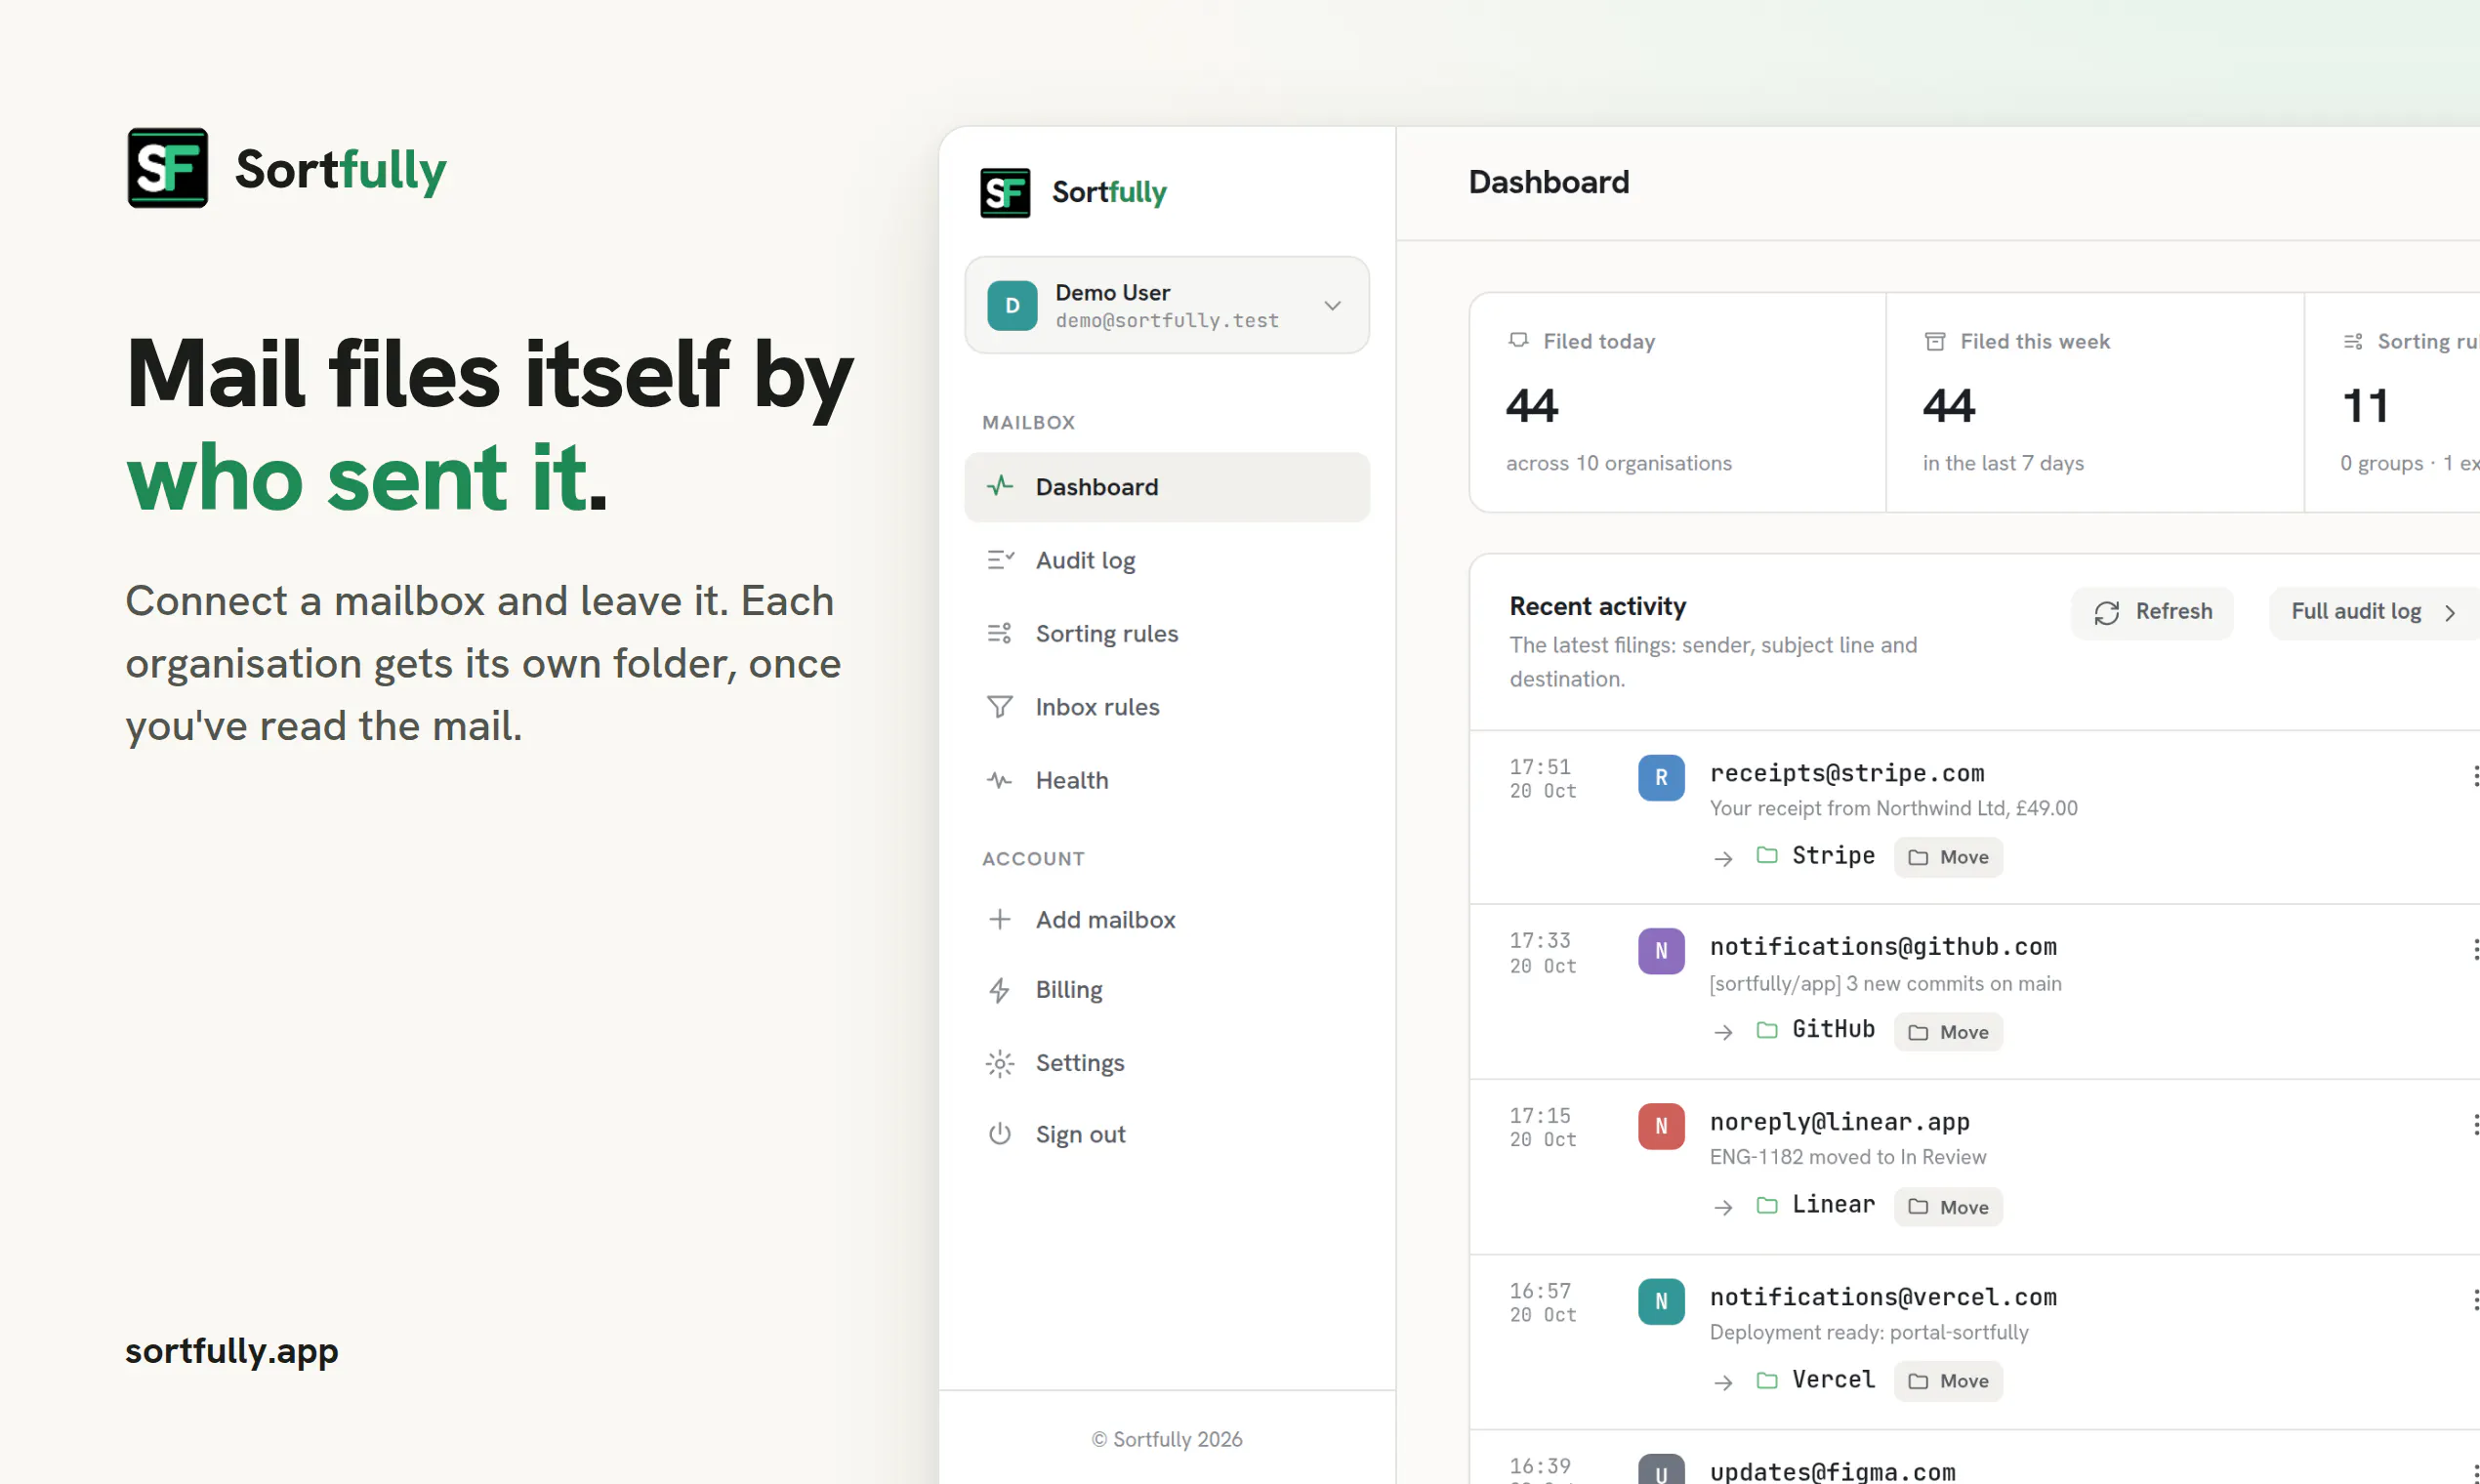This screenshot has height=1484, width=2480.
Task: Click the subject "ENG-1182 moved to In Review"
Action: click(x=1848, y=1157)
